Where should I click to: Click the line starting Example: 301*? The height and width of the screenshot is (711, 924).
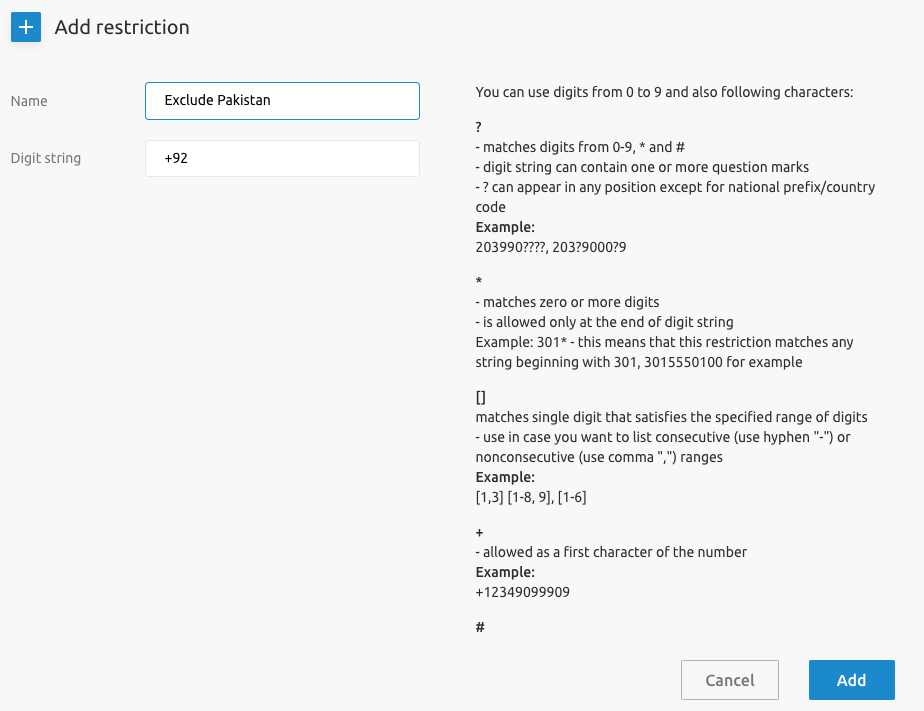[x=664, y=342]
